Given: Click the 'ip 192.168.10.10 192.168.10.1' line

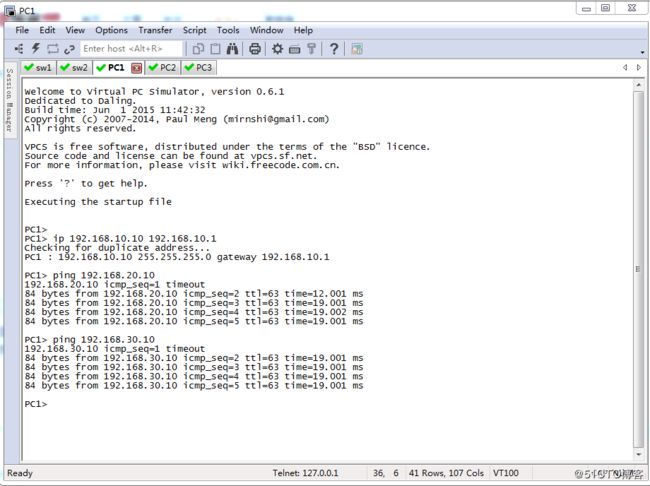Looking at the screenshot, I should click(x=120, y=239).
